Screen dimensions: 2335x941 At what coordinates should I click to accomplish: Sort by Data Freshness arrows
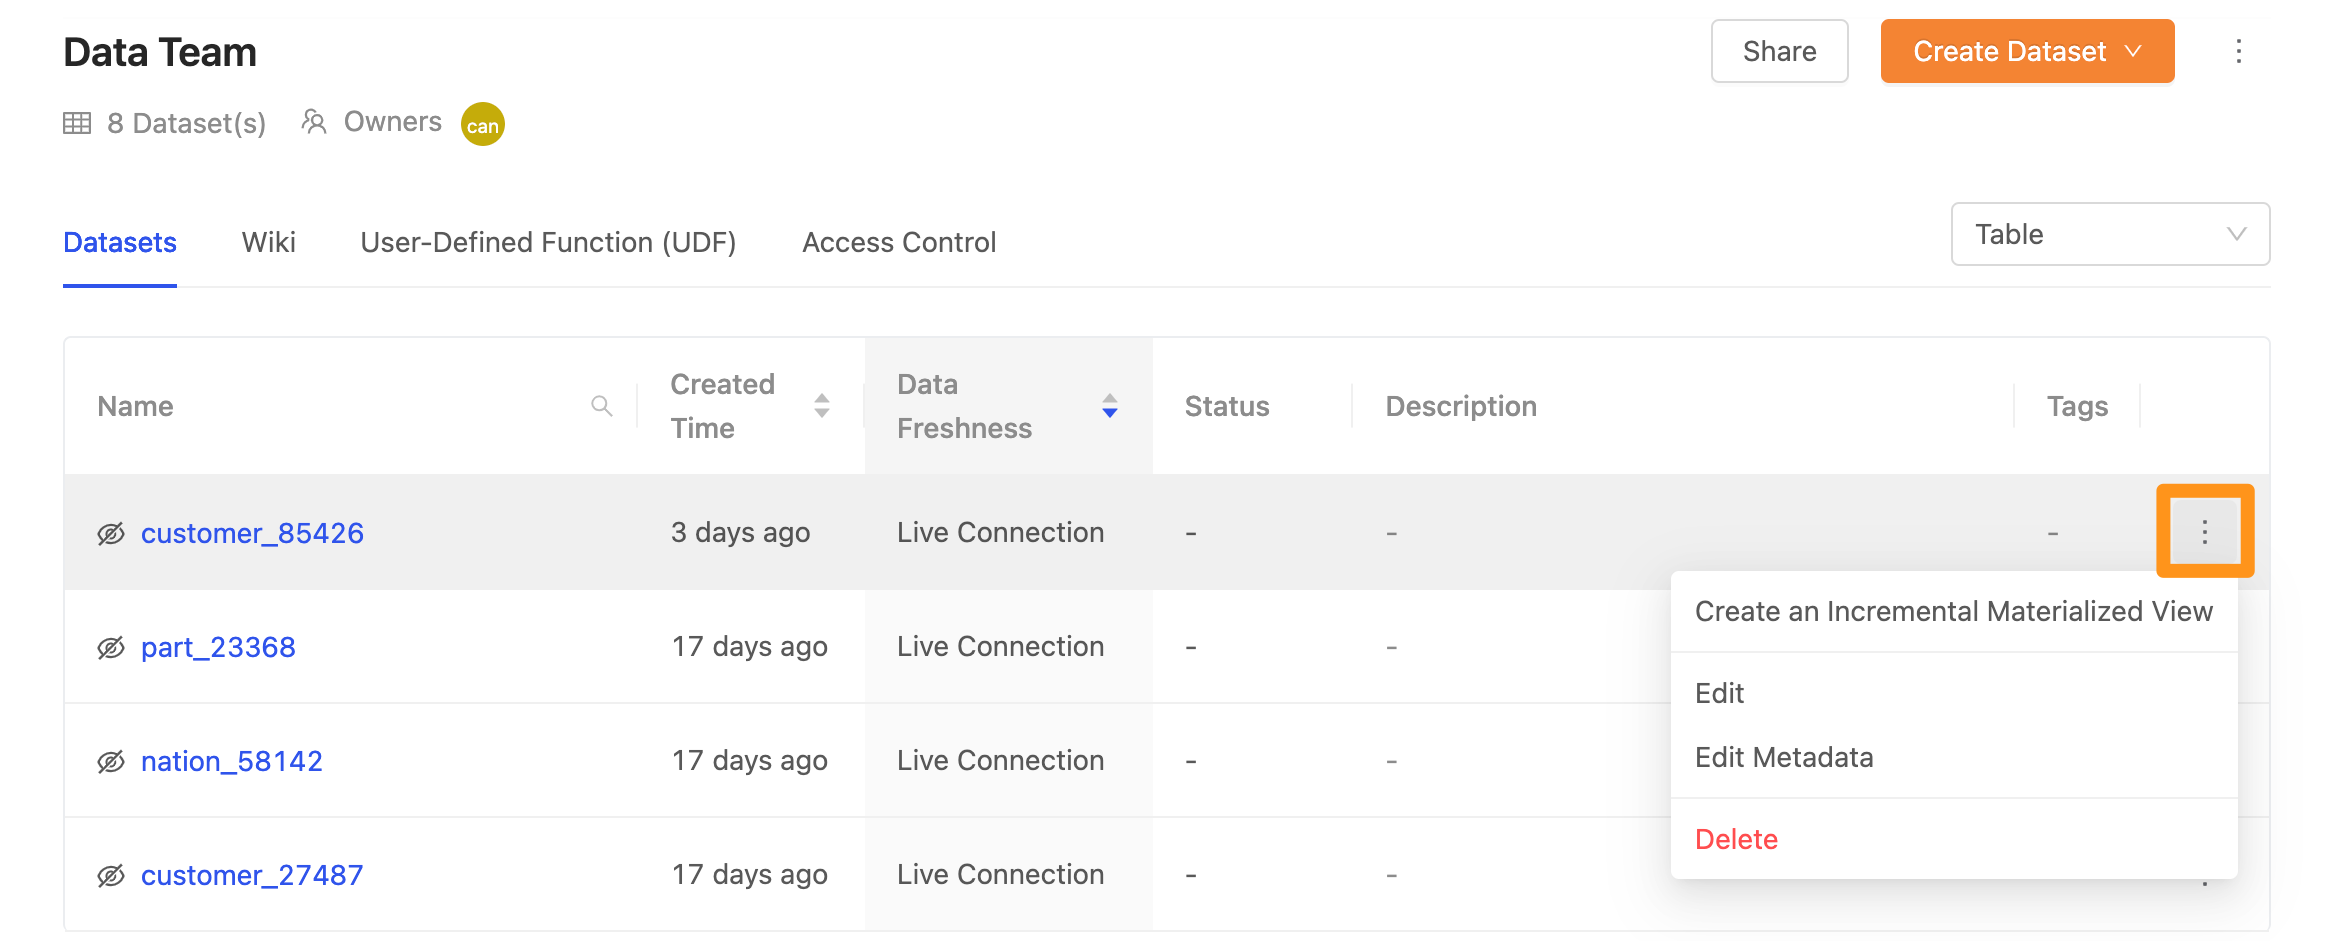click(x=1109, y=405)
